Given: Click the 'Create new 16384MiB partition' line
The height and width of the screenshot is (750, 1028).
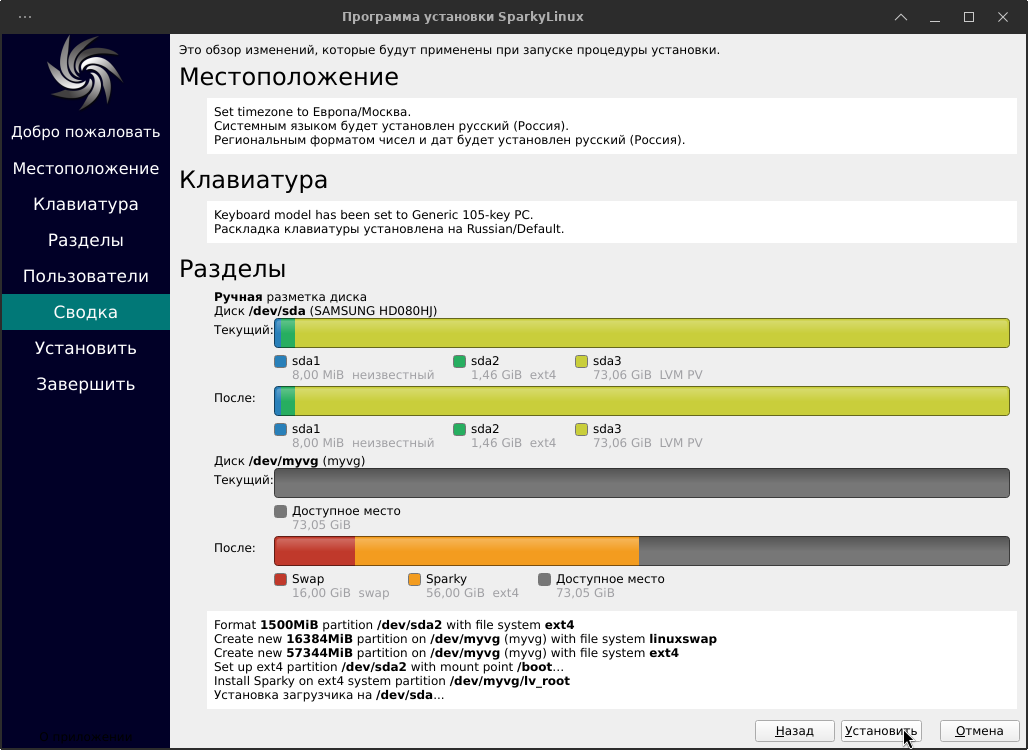Looking at the screenshot, I should pyautogui.click(x=465, y=639).
